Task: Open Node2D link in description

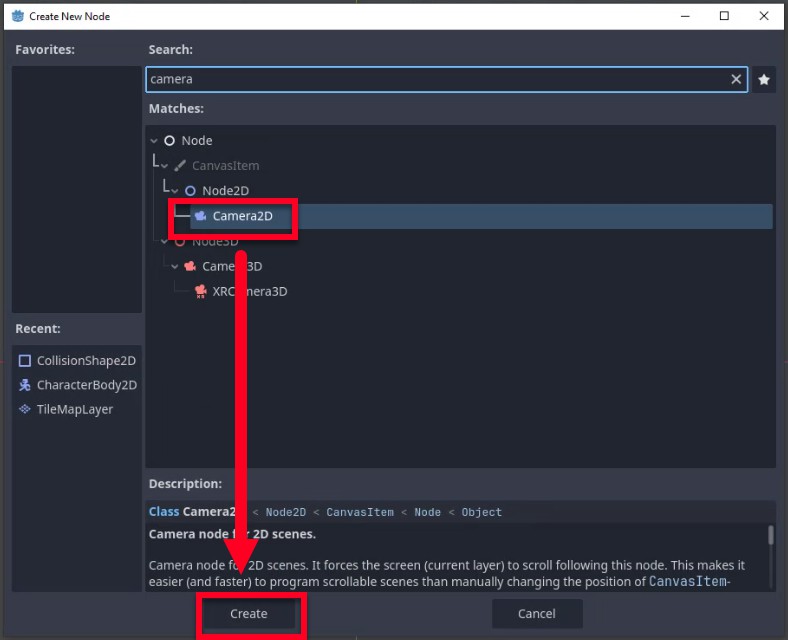Action: click(x=285, y=512)
